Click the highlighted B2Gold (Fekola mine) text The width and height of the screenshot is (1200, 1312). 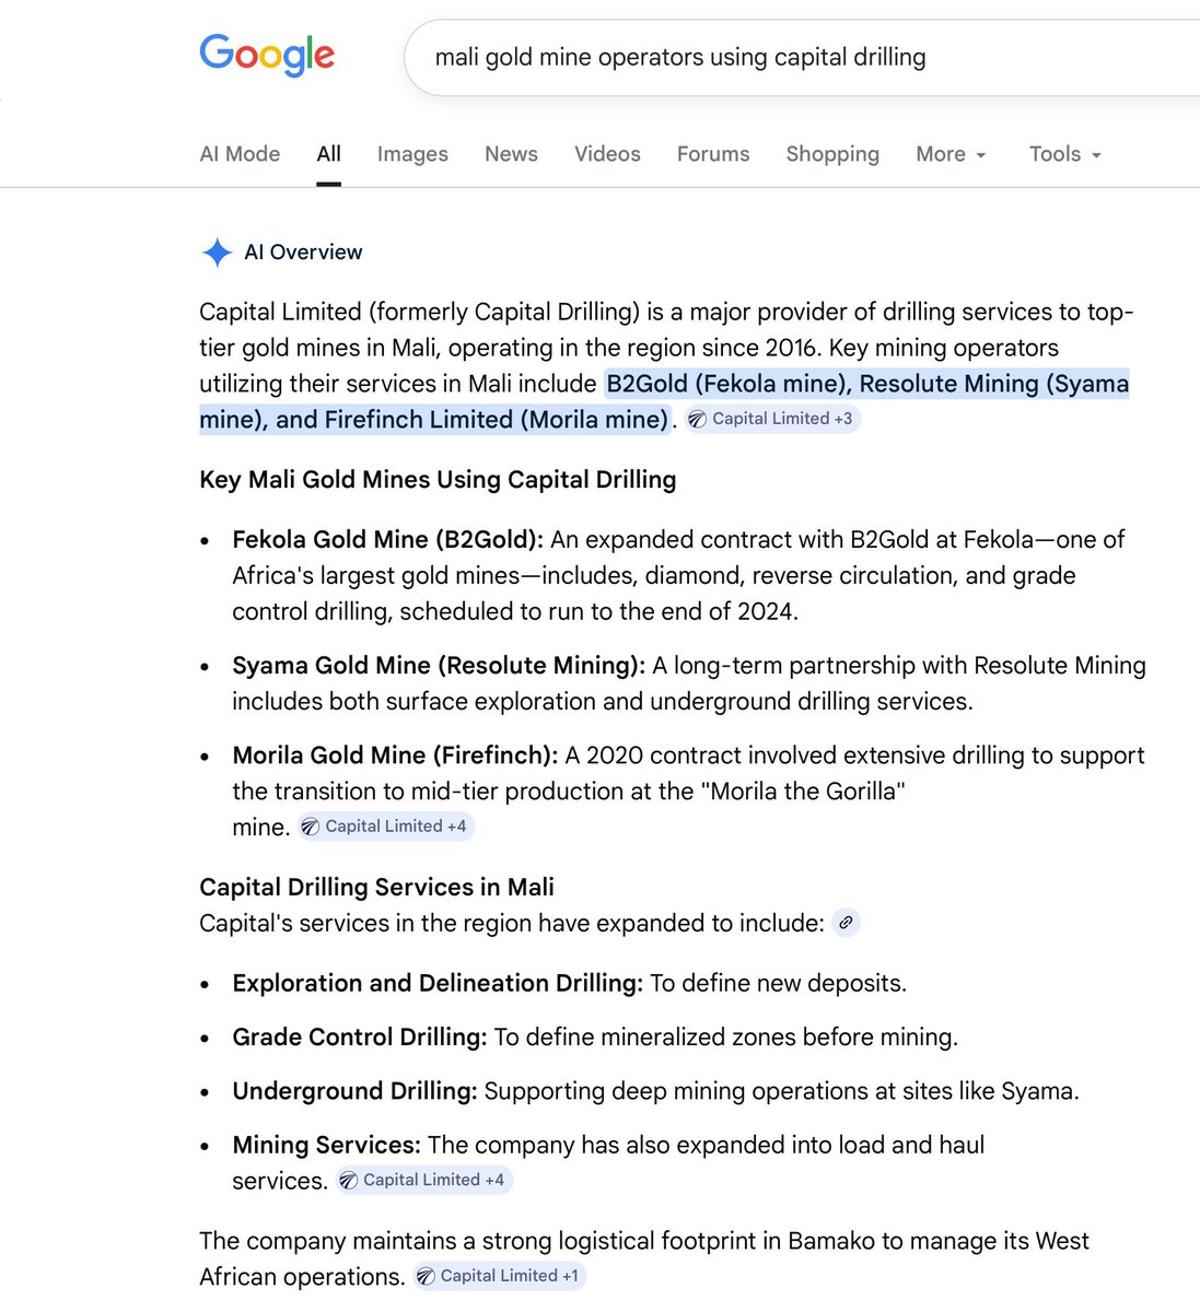(x=728, y=384)
